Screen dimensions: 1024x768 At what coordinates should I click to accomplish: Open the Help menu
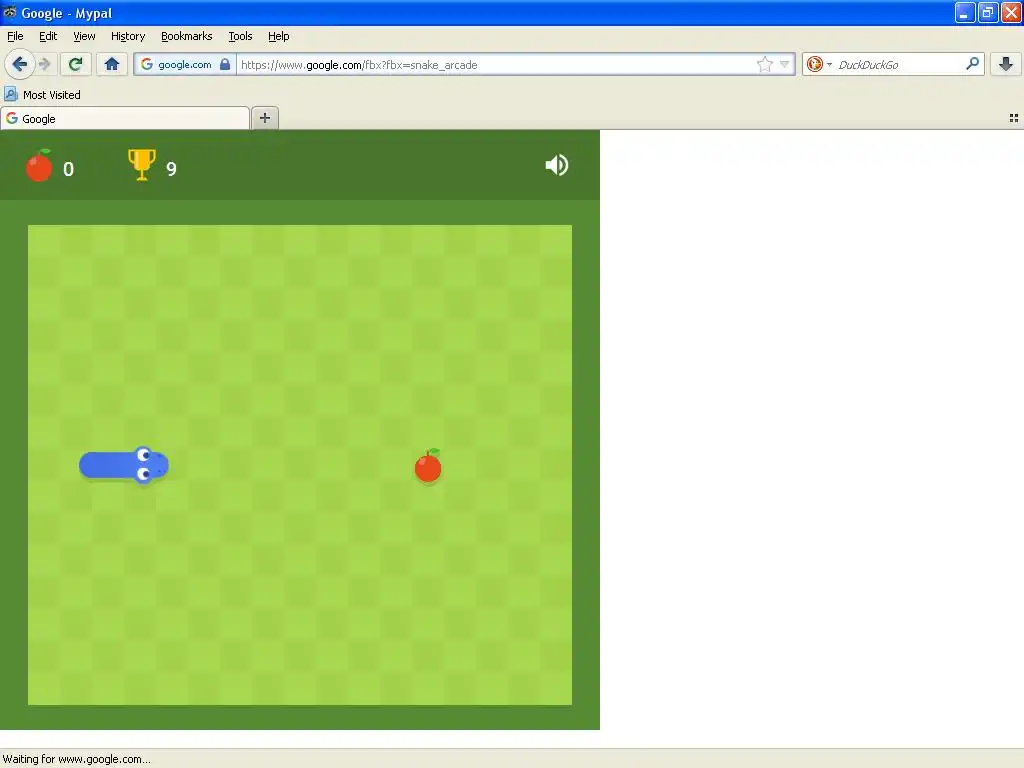(279, 36)
